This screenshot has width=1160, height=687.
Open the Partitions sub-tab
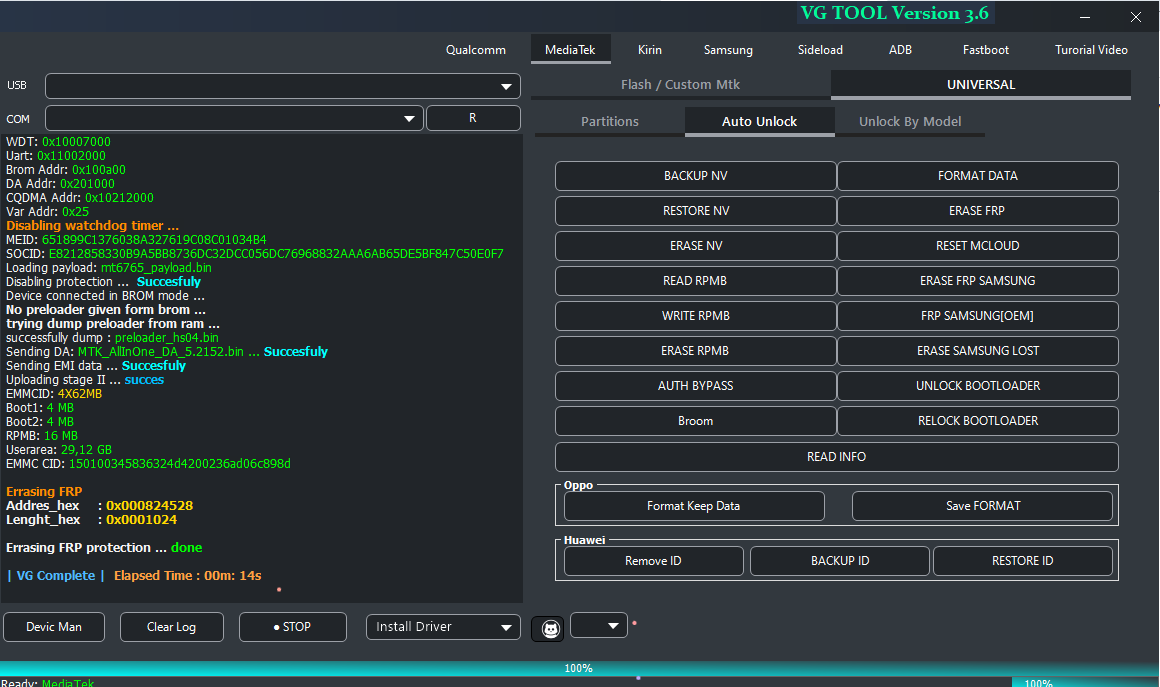(x=609, y=122)
